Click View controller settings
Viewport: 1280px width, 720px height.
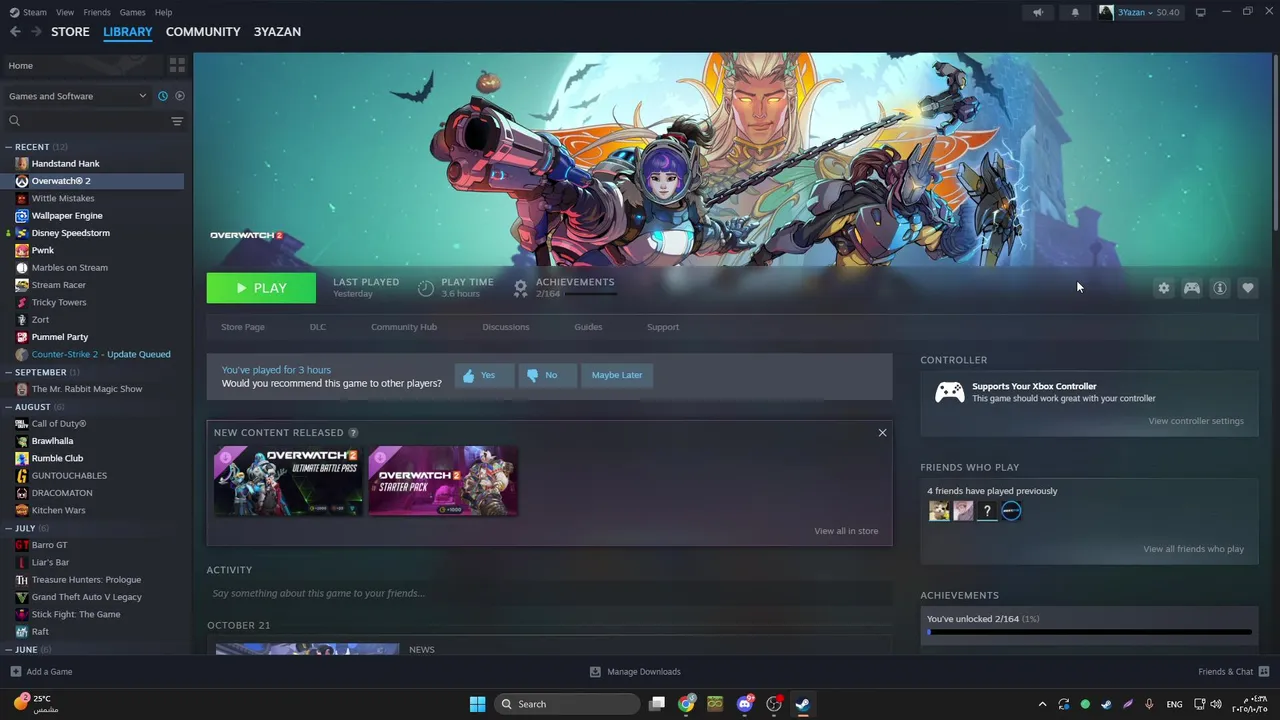(1196, 421)
